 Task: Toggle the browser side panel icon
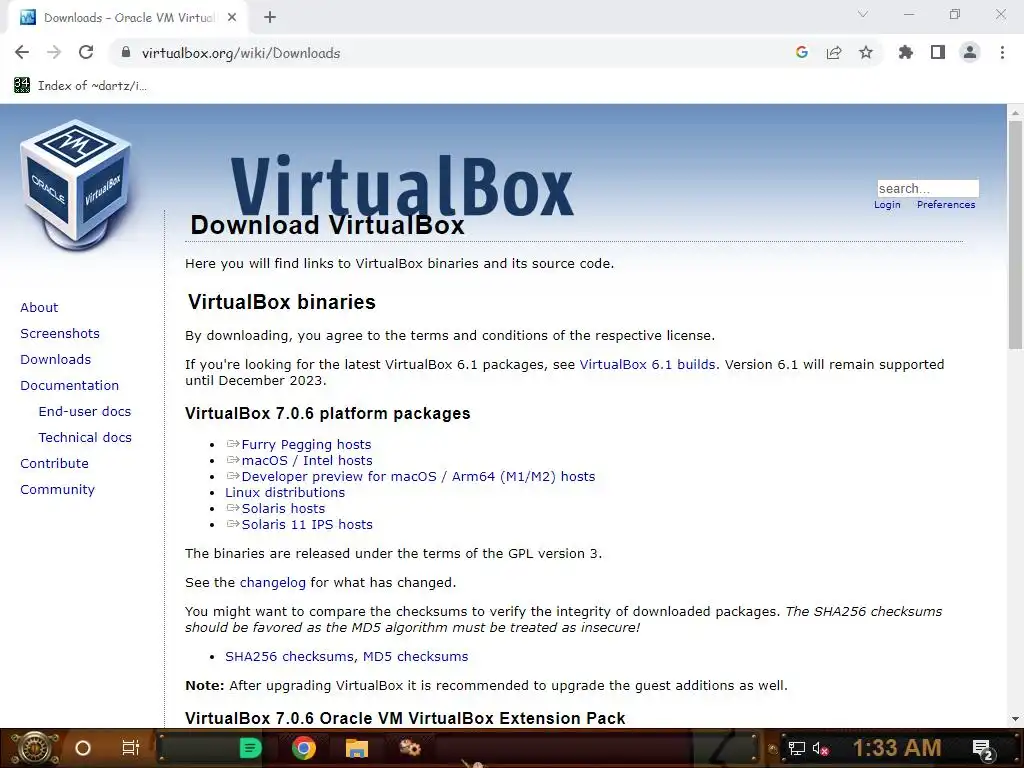click(x=938, y=53)
